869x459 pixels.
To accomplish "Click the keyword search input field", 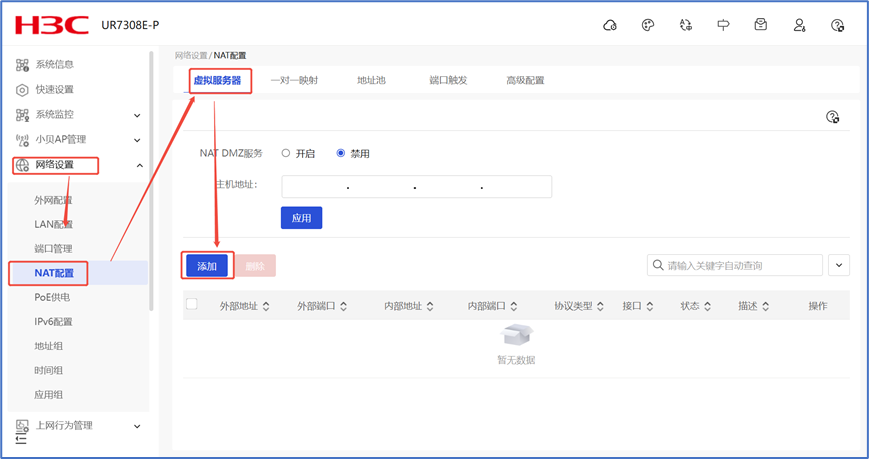I will pos(740,265).
